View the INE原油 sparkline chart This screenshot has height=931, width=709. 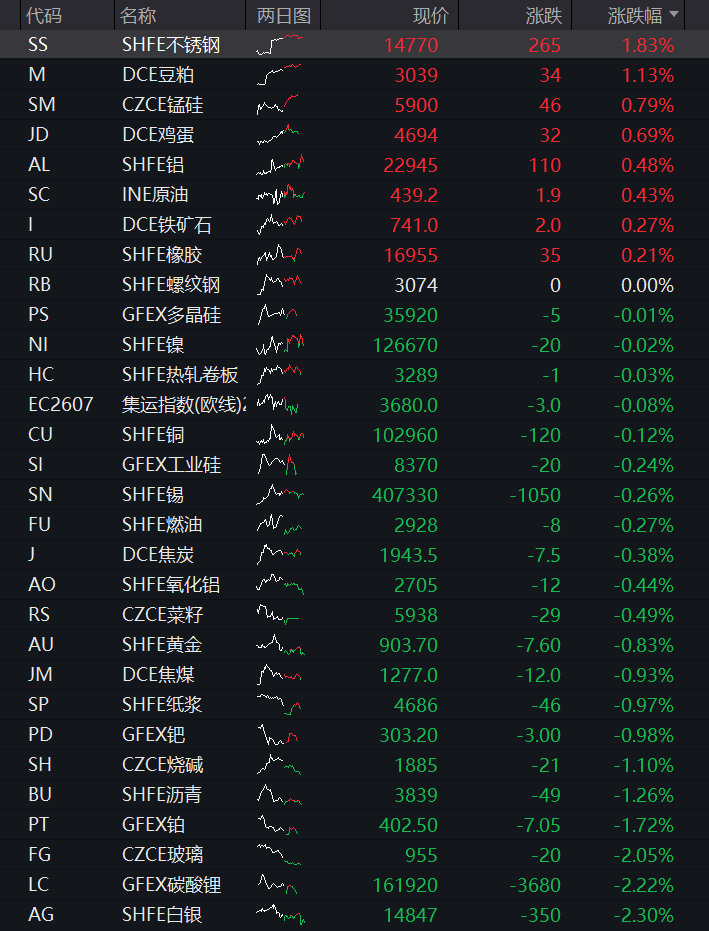(280, 195)
